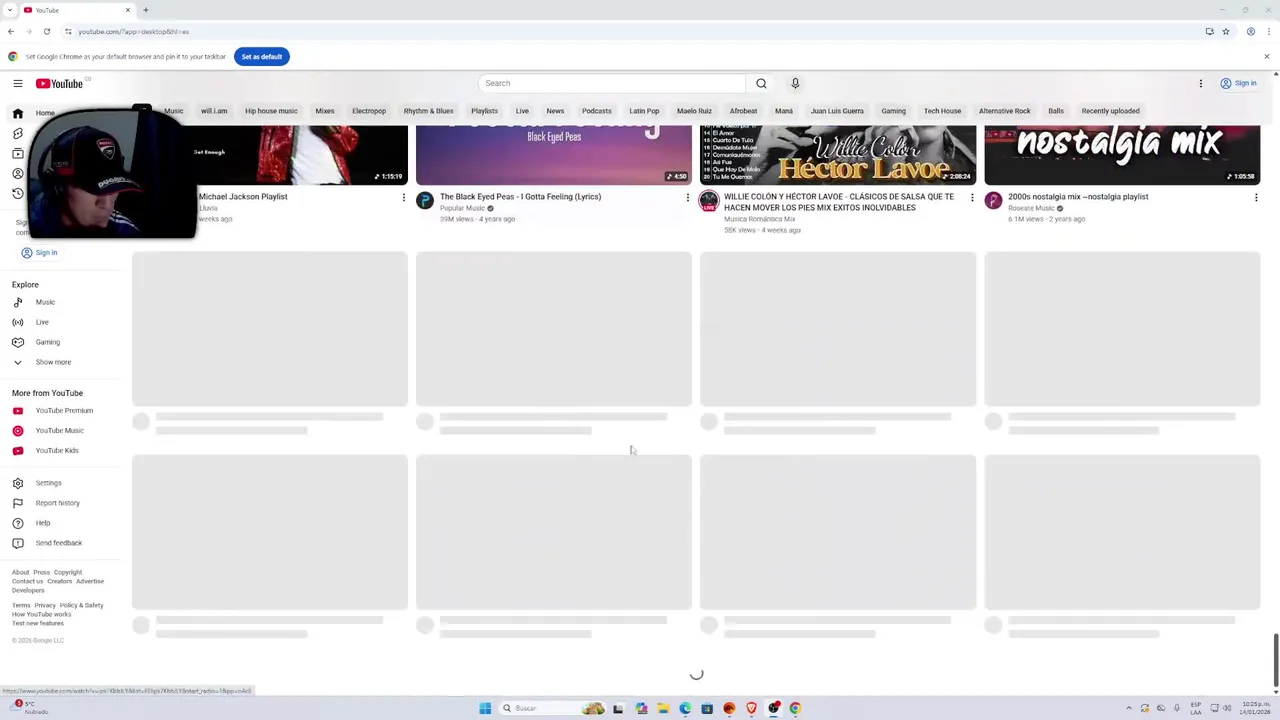Open the Chrome profile icon
Screen dimensions: 1280x720
tap(1250, 32)
